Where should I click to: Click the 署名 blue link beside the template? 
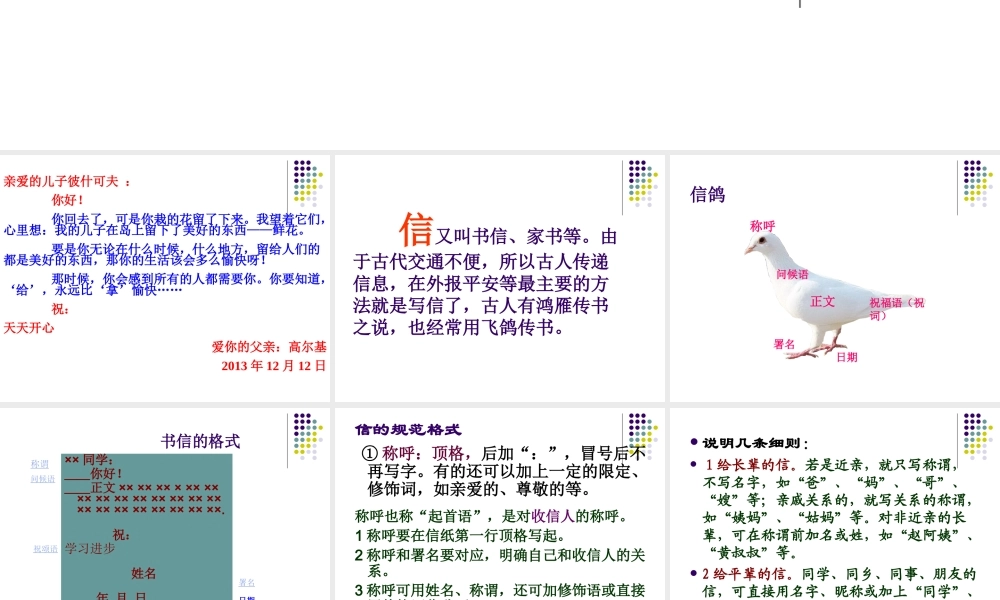tap(246, 582)
